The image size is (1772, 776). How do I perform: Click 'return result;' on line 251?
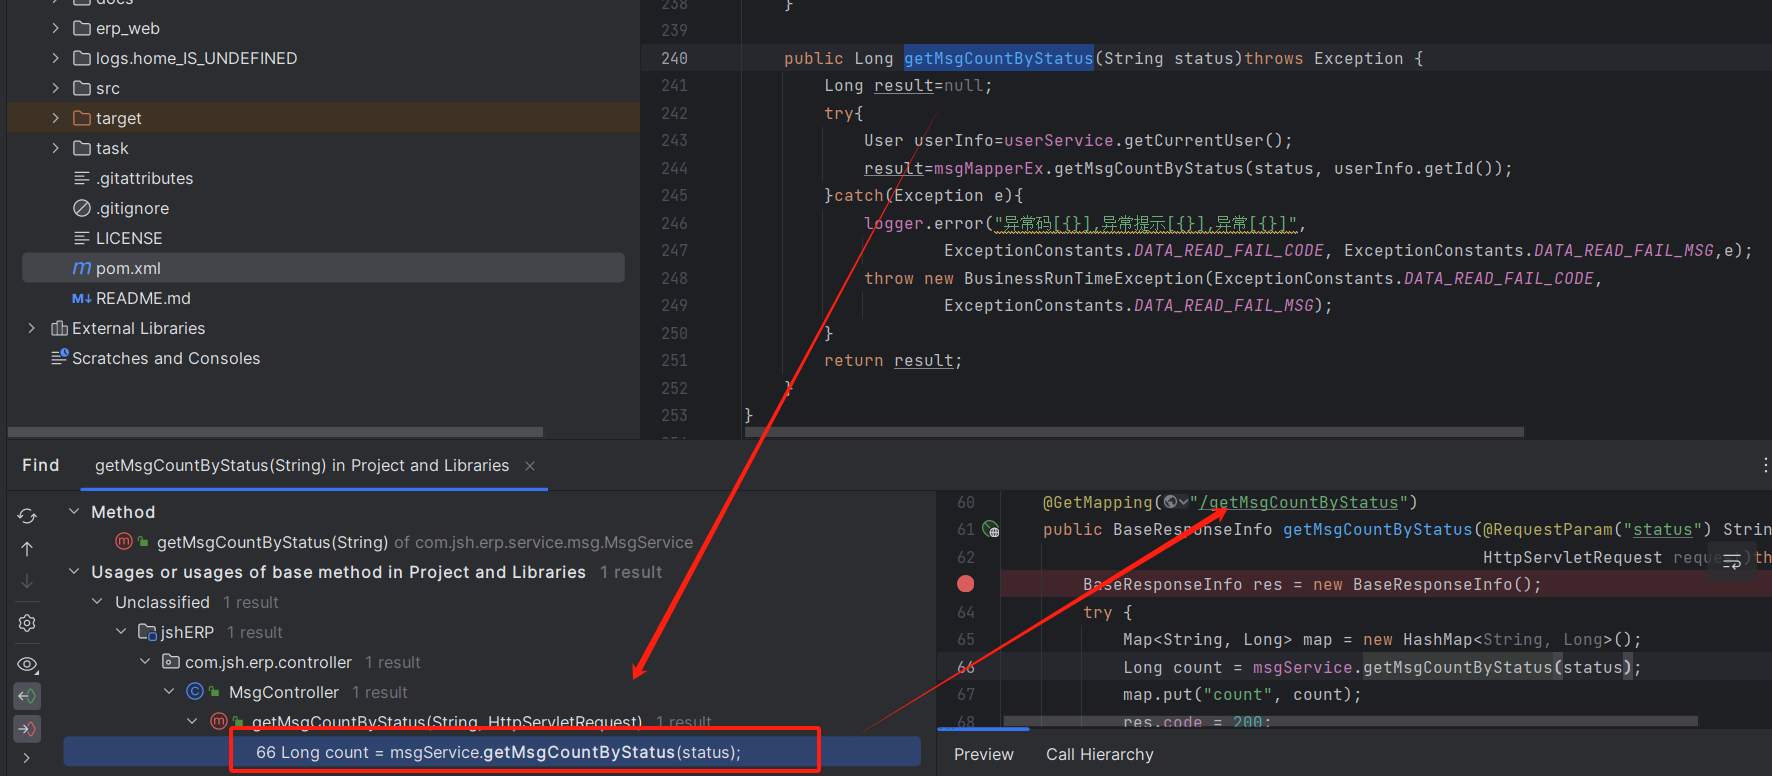(x=893, y=361)
